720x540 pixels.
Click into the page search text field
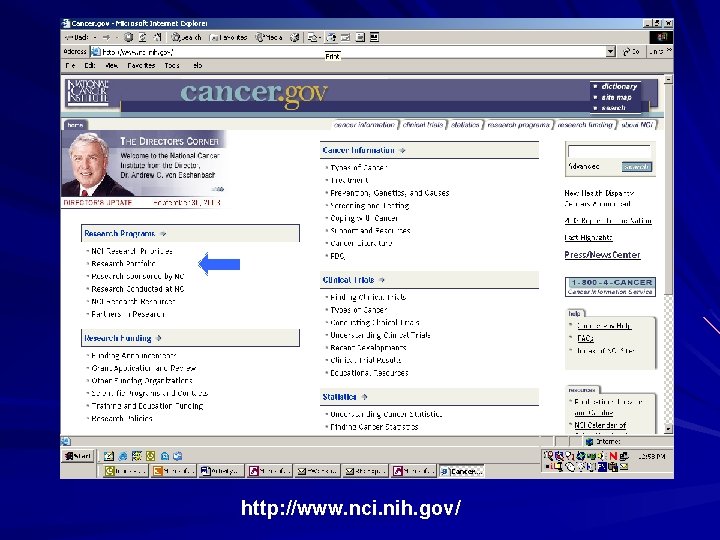609,151
